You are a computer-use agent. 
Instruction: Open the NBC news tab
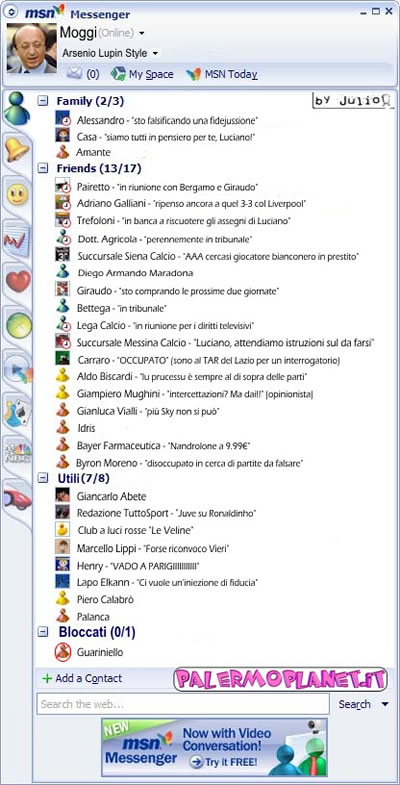pos(18,454)
